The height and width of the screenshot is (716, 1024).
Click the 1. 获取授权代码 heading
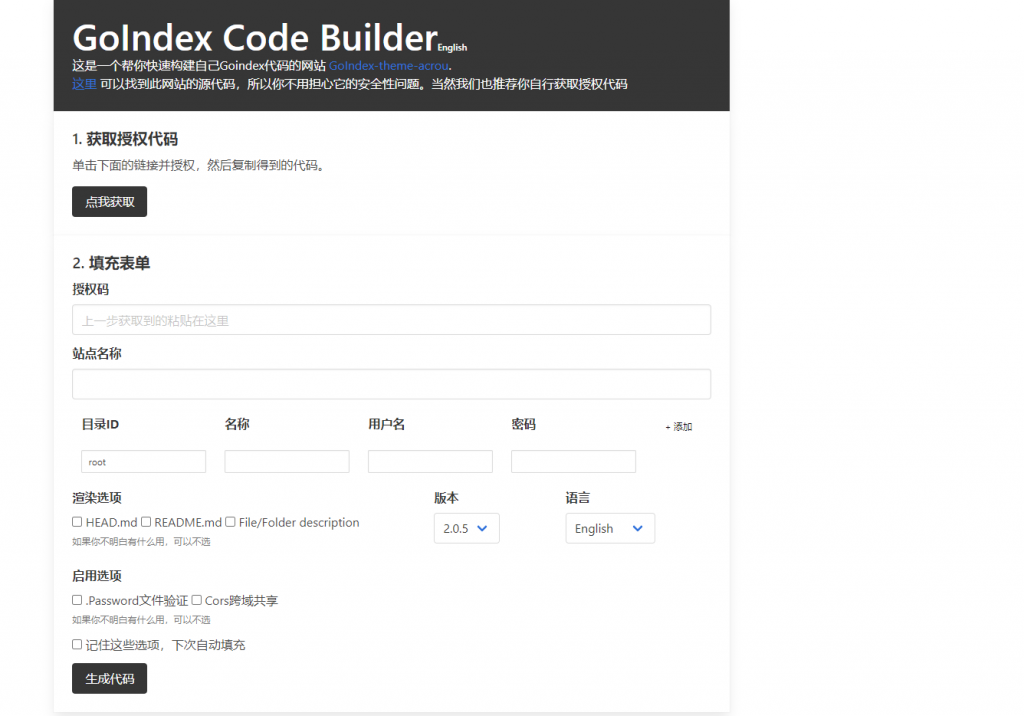click(x=125, y=139)
